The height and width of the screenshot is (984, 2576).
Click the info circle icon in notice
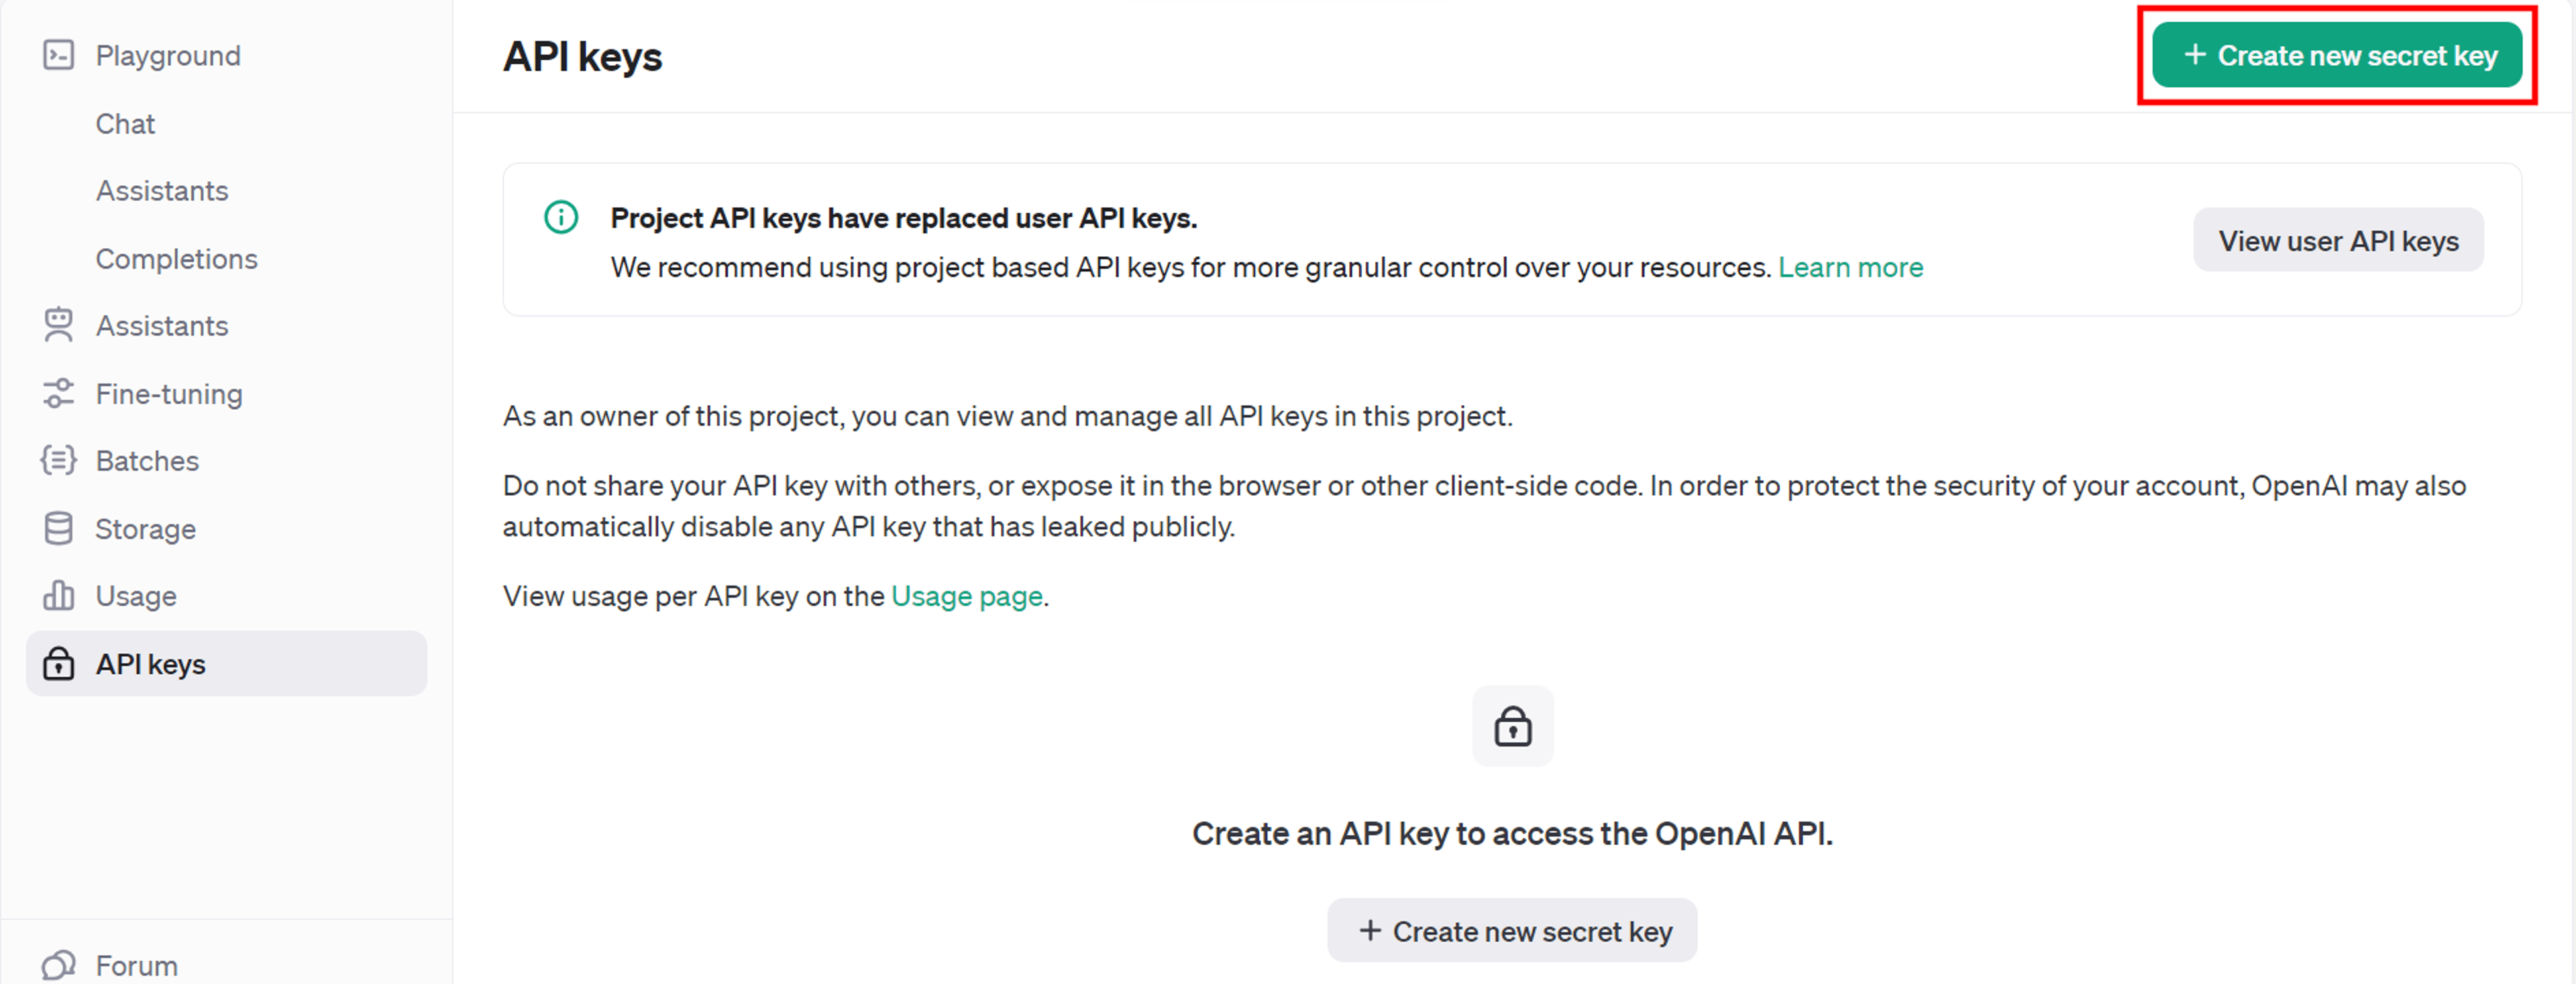click(561, 217)
